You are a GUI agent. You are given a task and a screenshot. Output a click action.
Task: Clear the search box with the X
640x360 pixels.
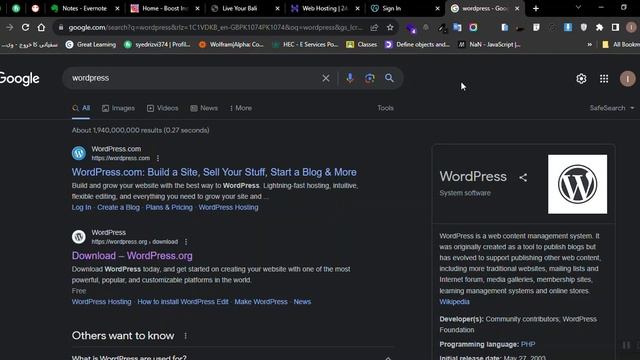326,78
